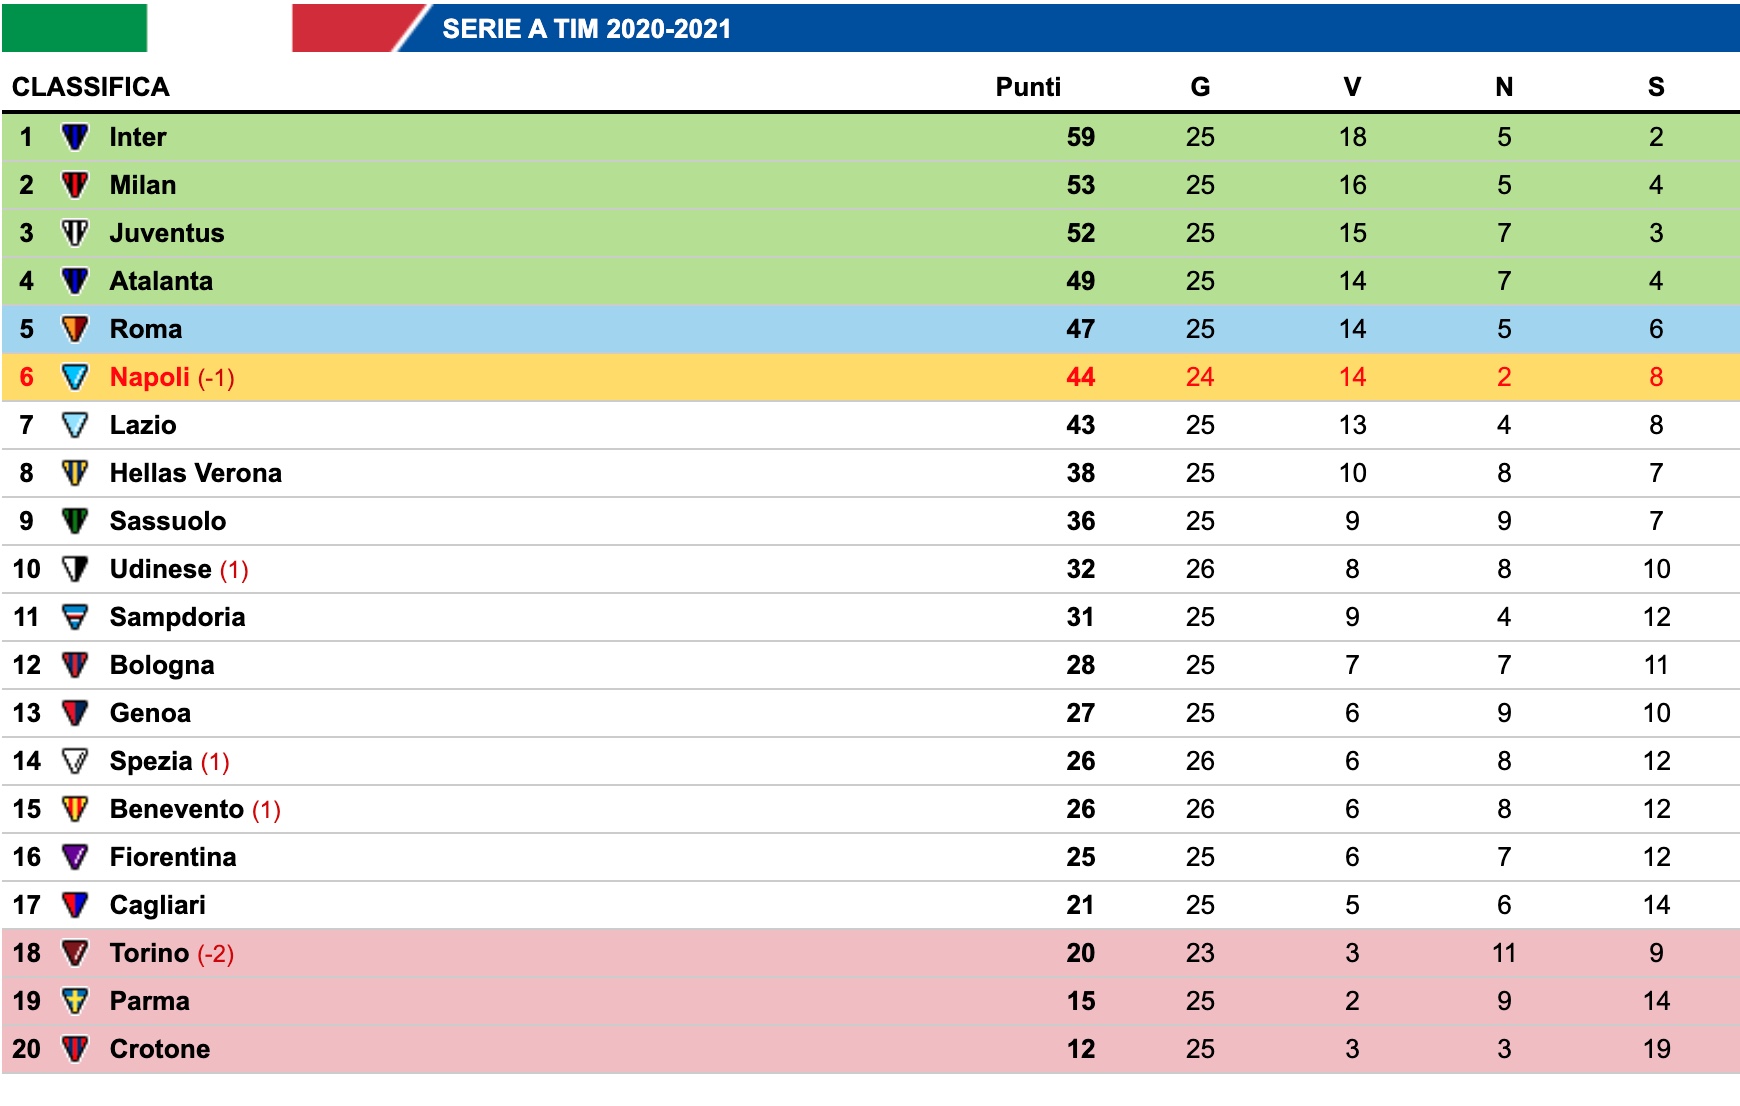
Task: Click the Hellas Verona crest icon
Action: 75,473
